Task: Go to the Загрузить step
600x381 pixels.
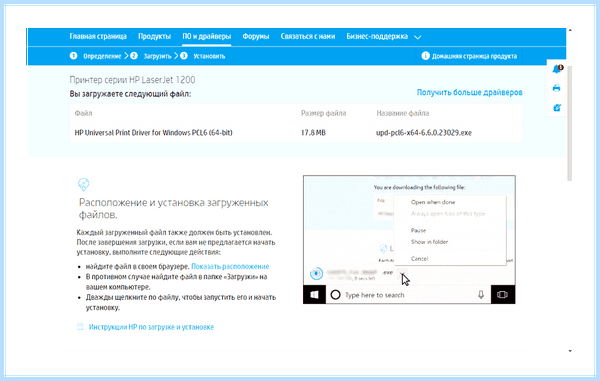Action: (157, 56)
